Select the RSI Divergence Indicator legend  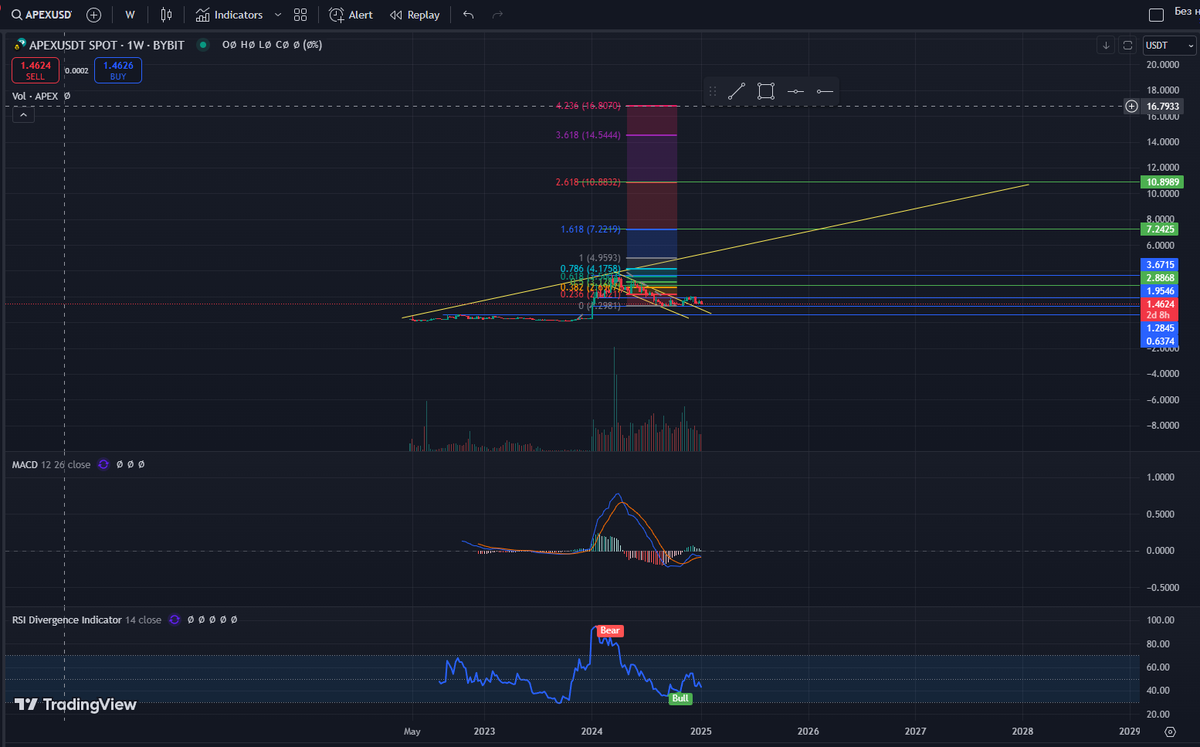coord(86,620)
